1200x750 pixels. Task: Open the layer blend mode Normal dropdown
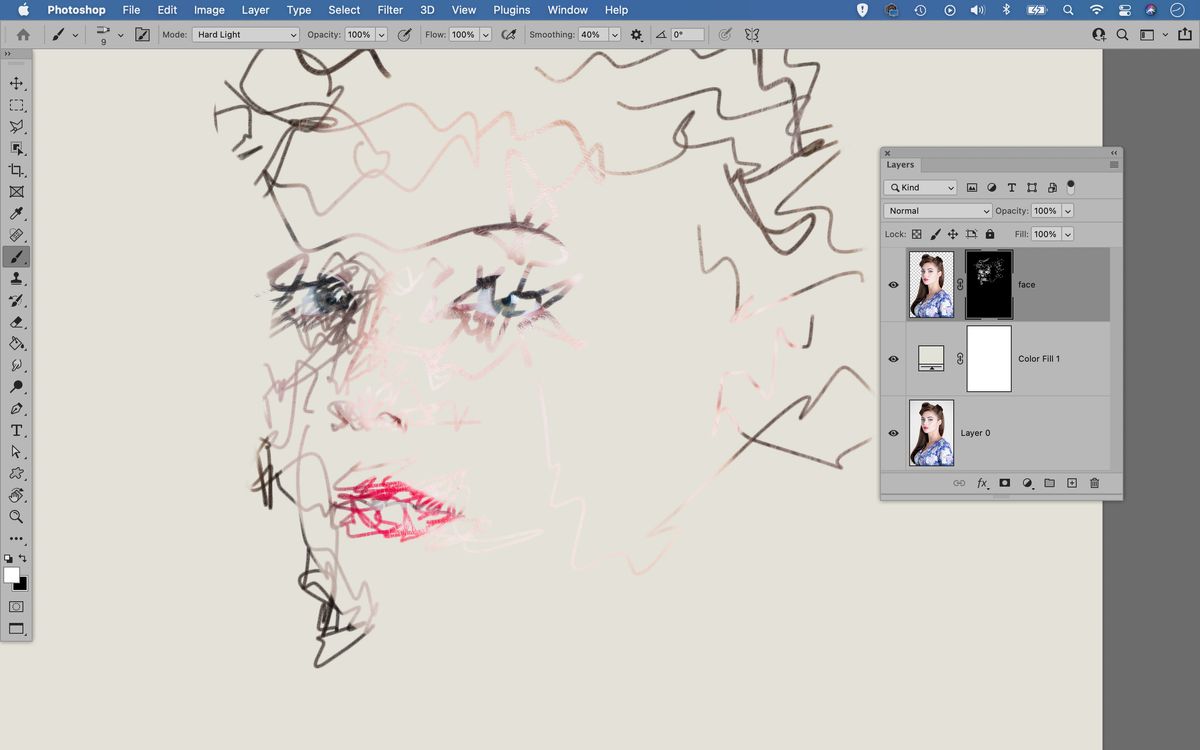pos(936,210)
